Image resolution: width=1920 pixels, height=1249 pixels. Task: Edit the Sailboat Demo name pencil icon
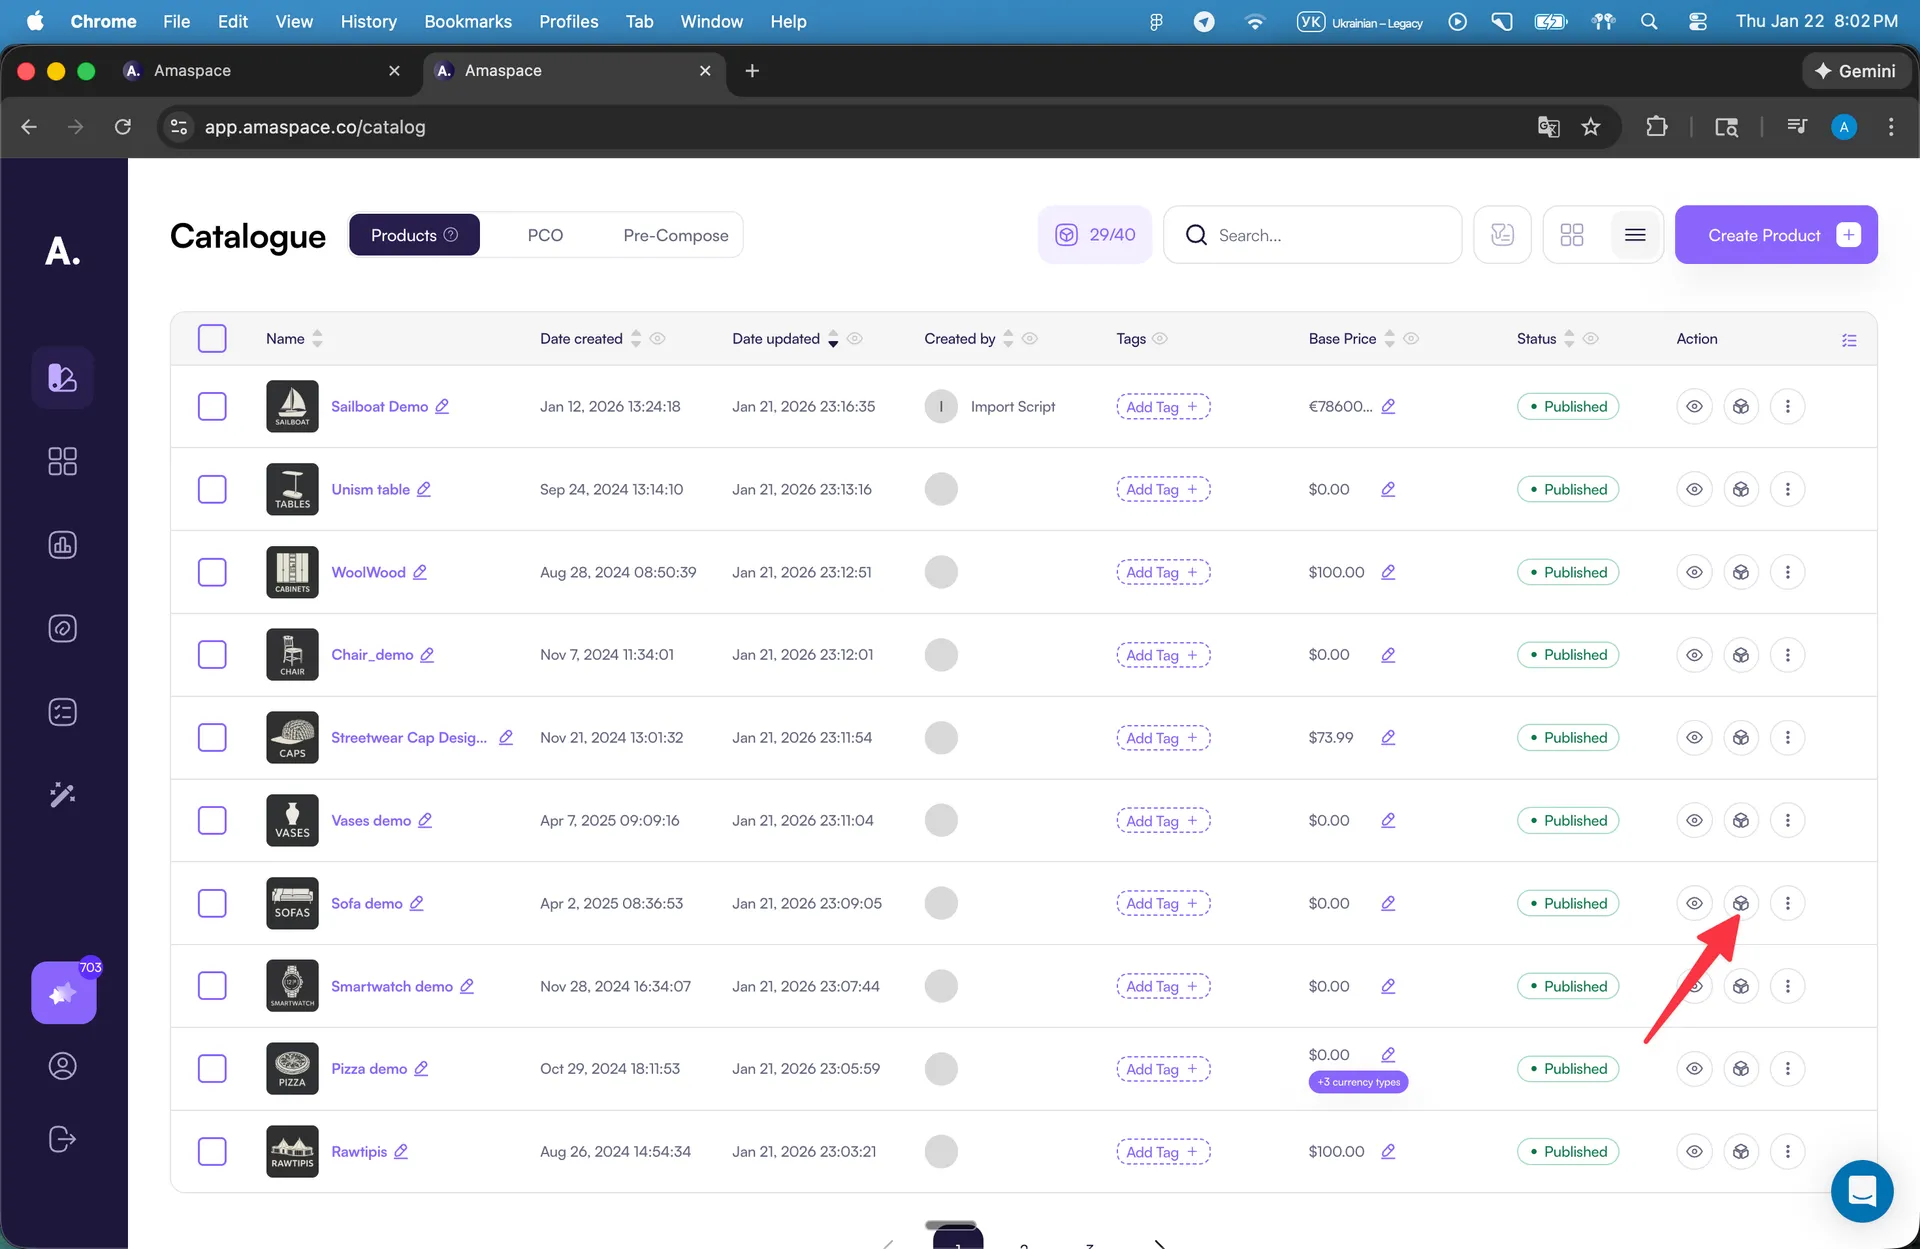point(442,407)
